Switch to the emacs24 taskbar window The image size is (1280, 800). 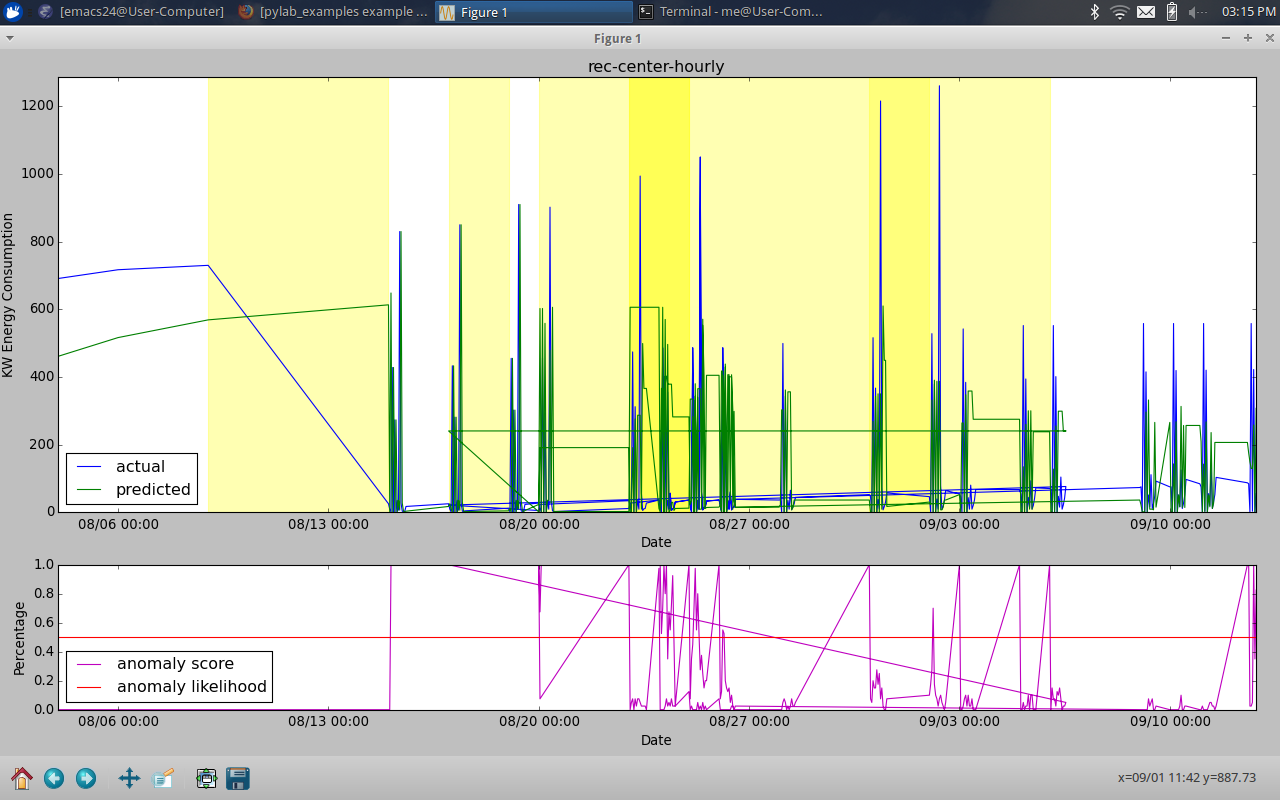131,12
